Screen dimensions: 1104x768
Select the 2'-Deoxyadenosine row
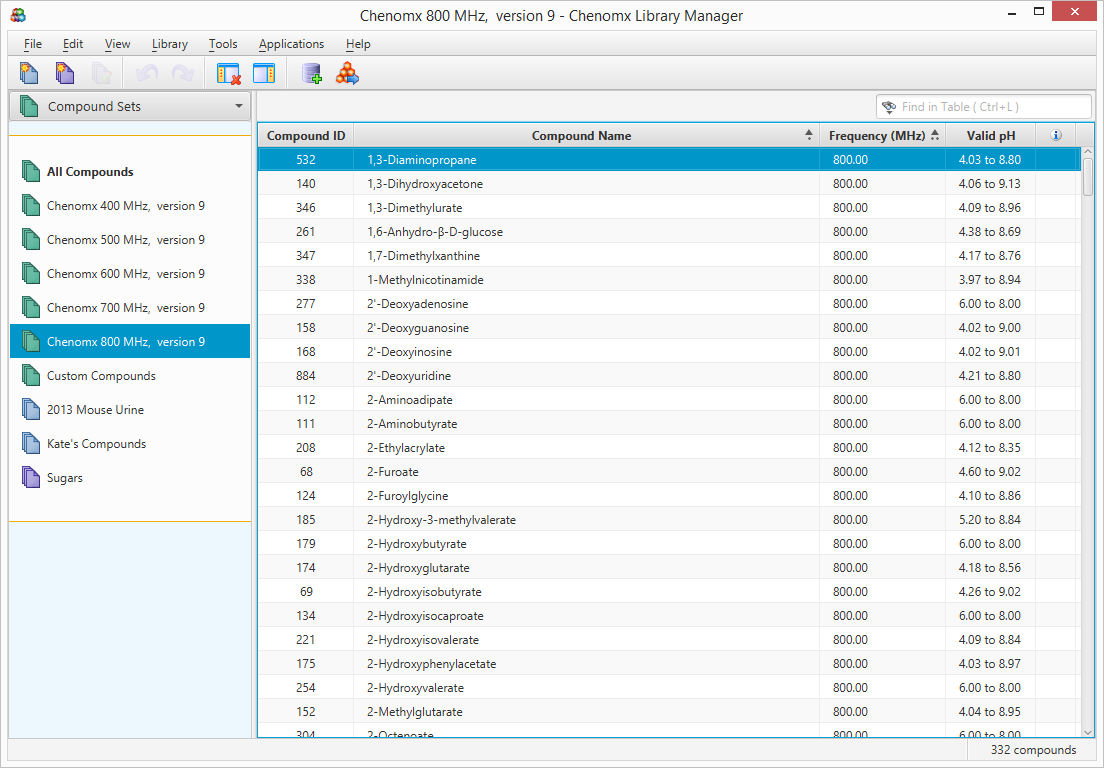669,303
